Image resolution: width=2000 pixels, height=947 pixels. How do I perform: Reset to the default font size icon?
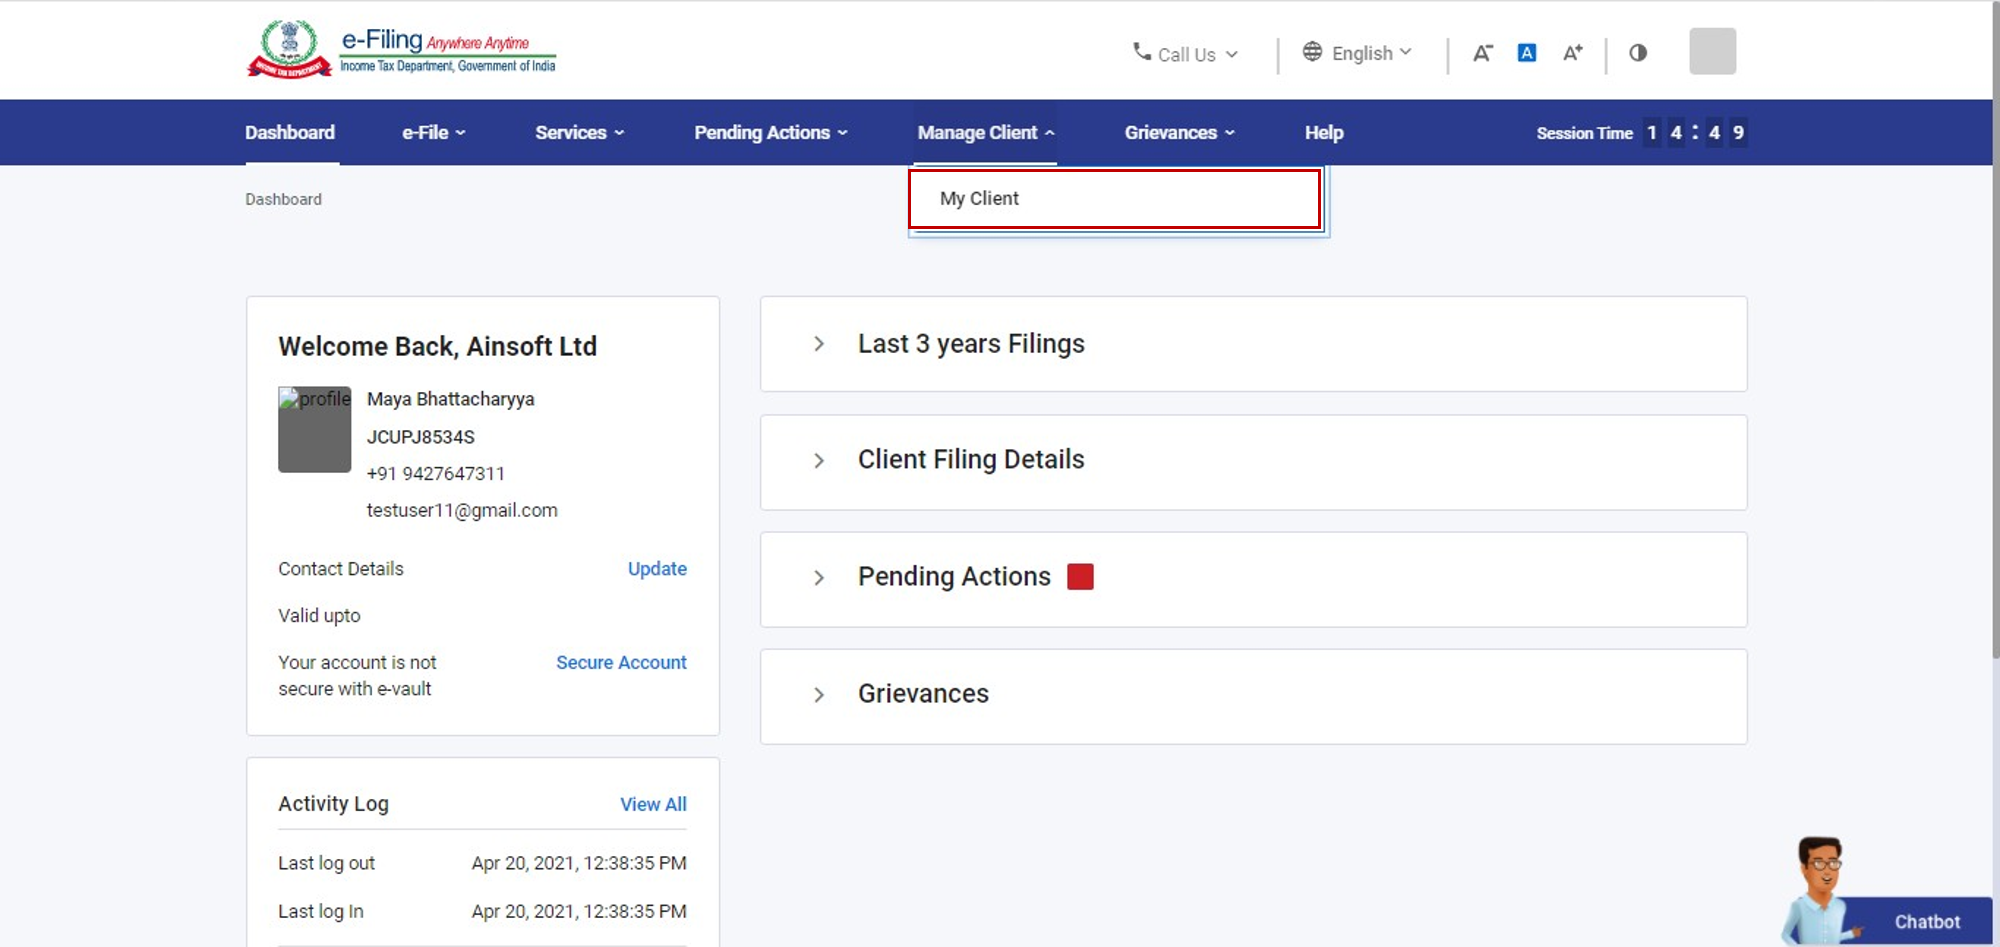1526,53
